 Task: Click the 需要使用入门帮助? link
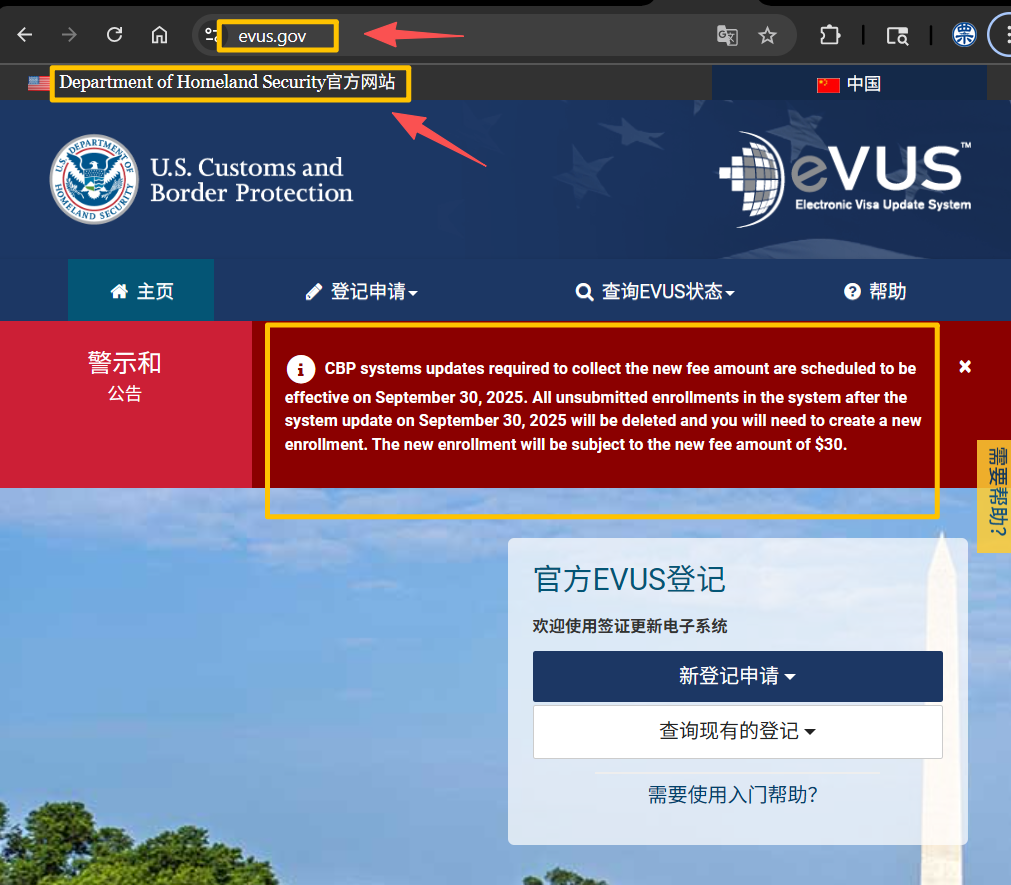pyautogui.click(x=733, y=795)
